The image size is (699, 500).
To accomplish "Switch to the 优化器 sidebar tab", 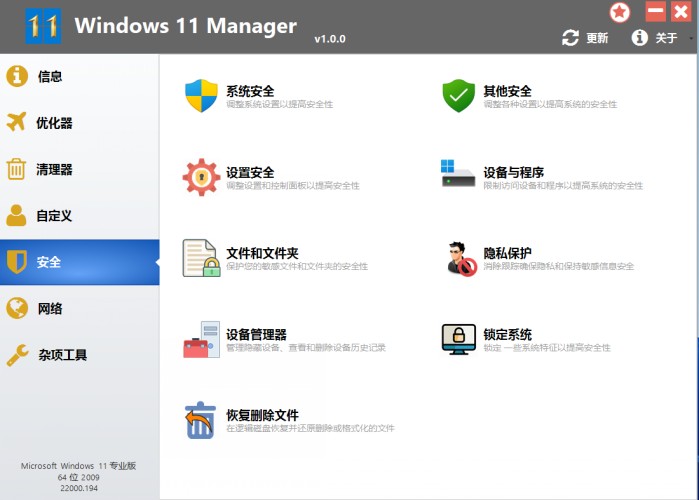I will pos(54,123).
